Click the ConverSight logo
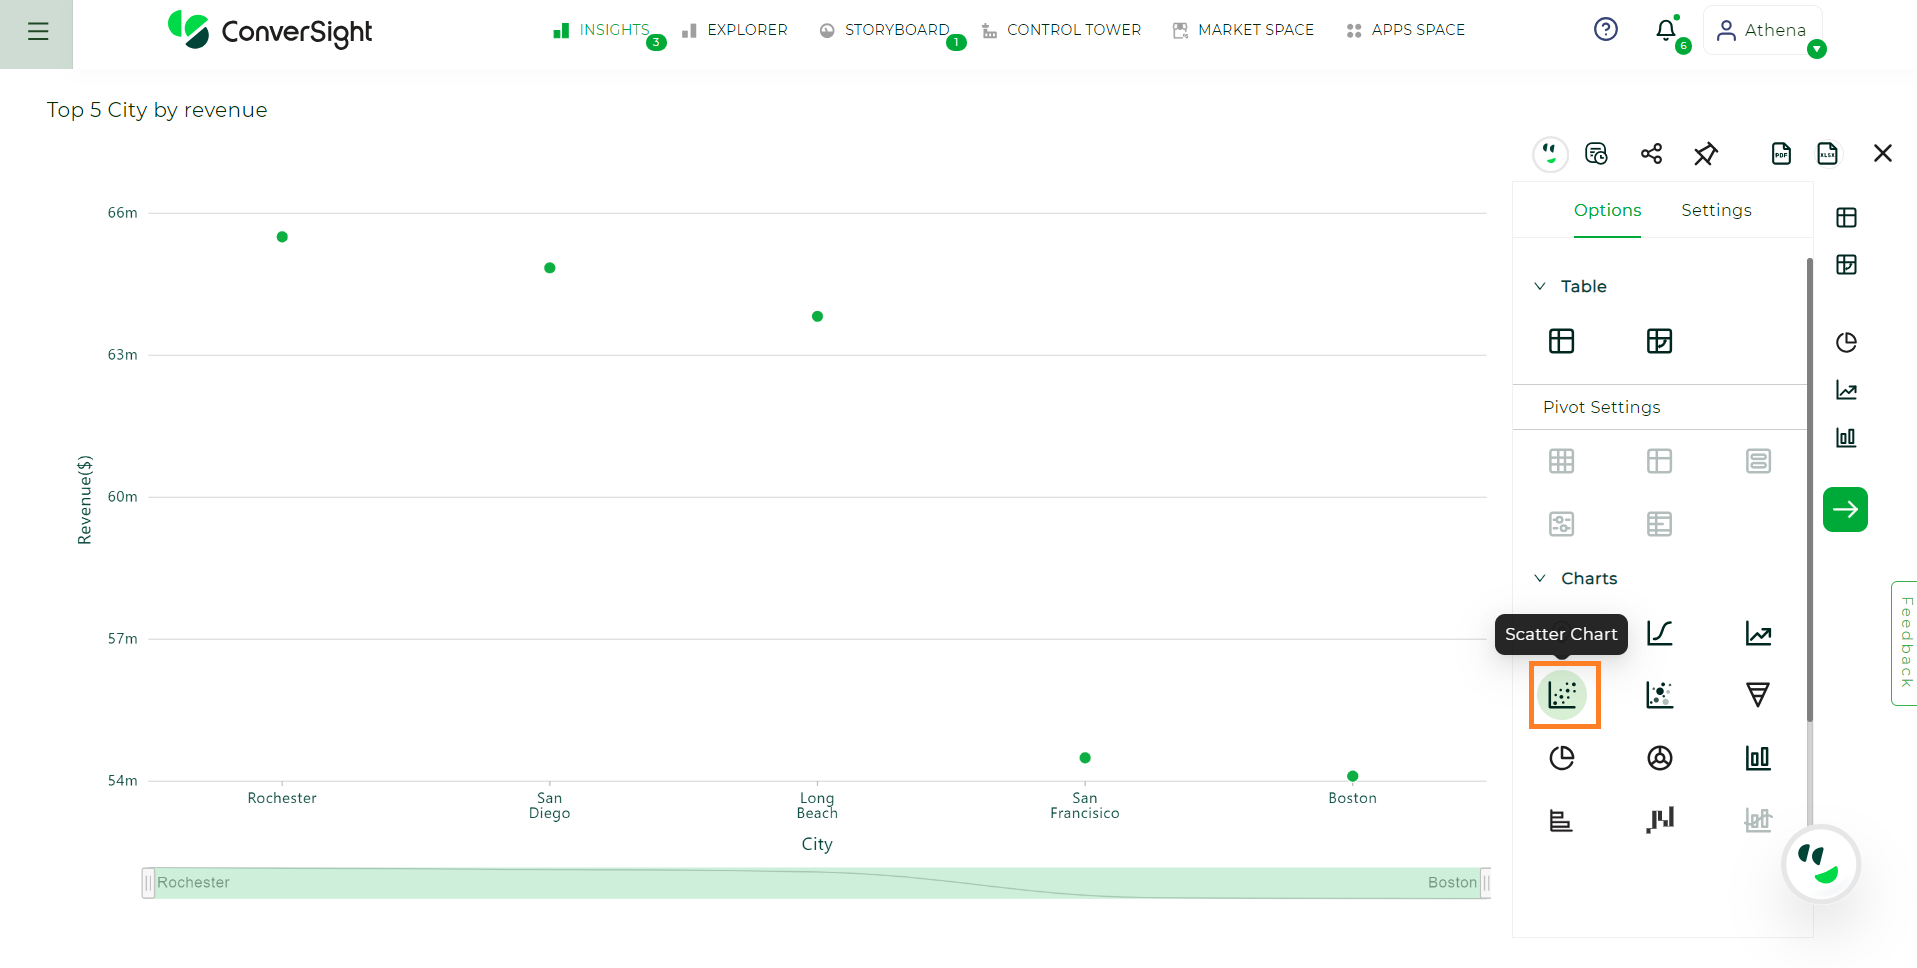Image resolution: width=1917 pixels, height=968 pixels. tap(270, 31)
